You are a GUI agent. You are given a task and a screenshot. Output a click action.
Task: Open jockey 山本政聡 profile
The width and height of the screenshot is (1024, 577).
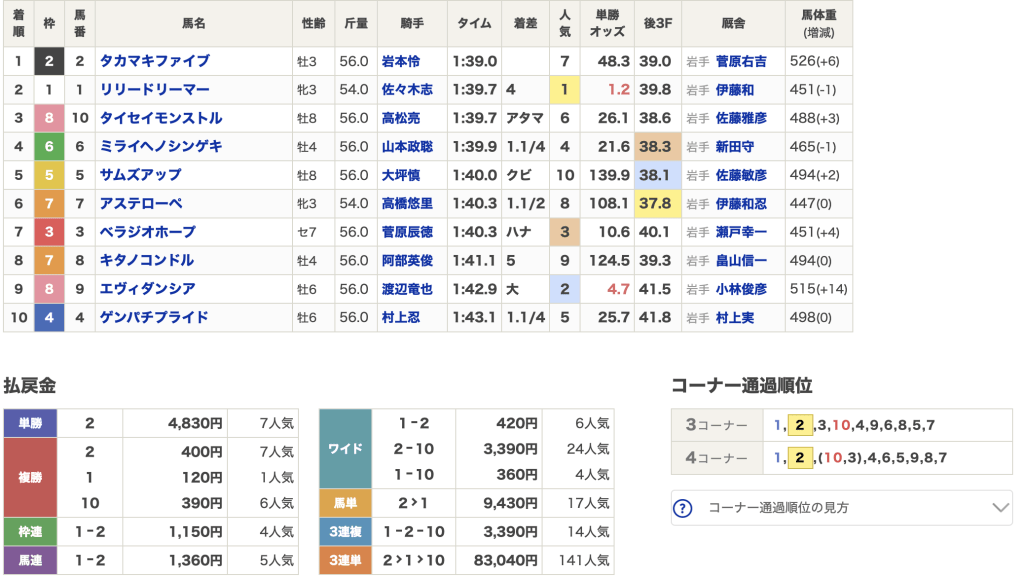408,146
